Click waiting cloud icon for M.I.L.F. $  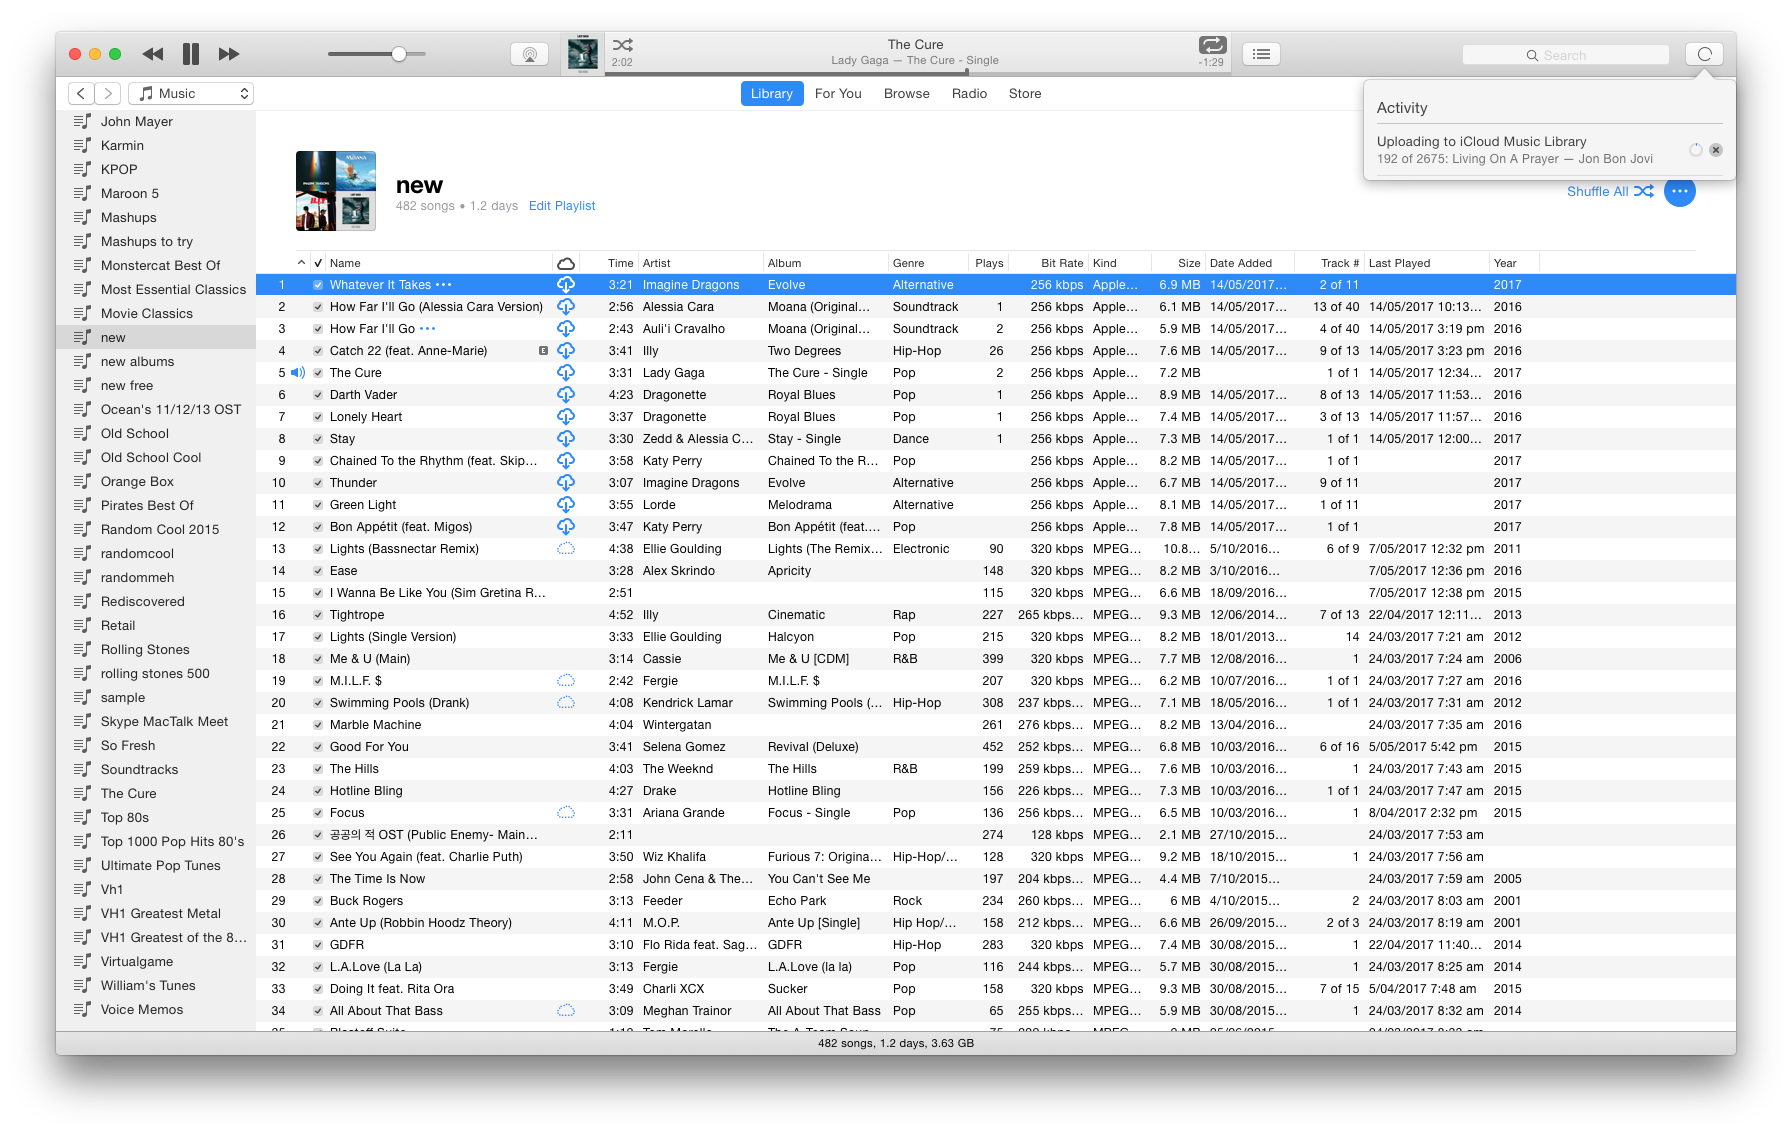[x=566, y=681]
